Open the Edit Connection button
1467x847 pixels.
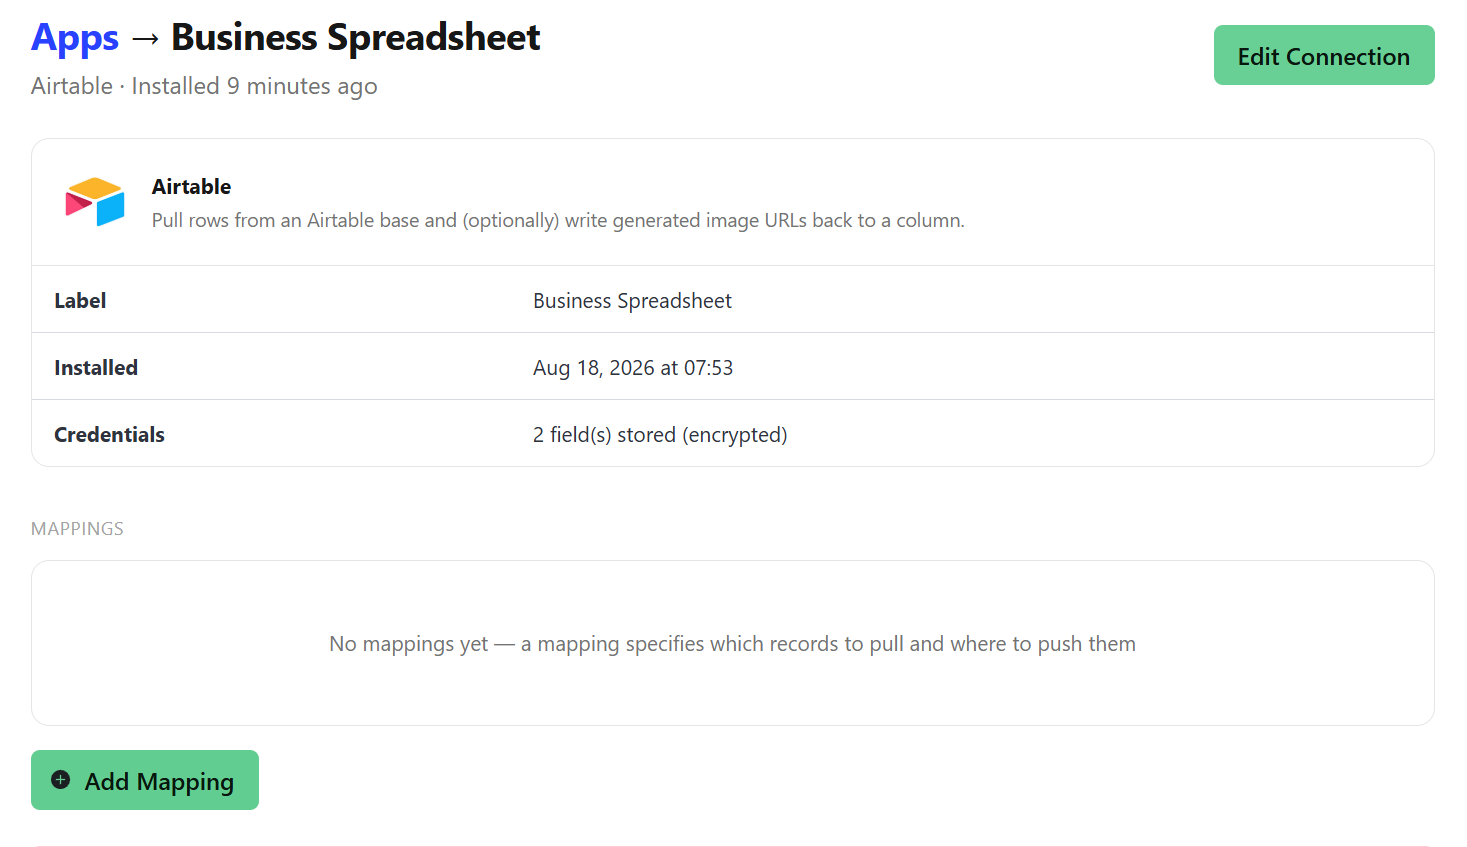tap(1324, 55)
